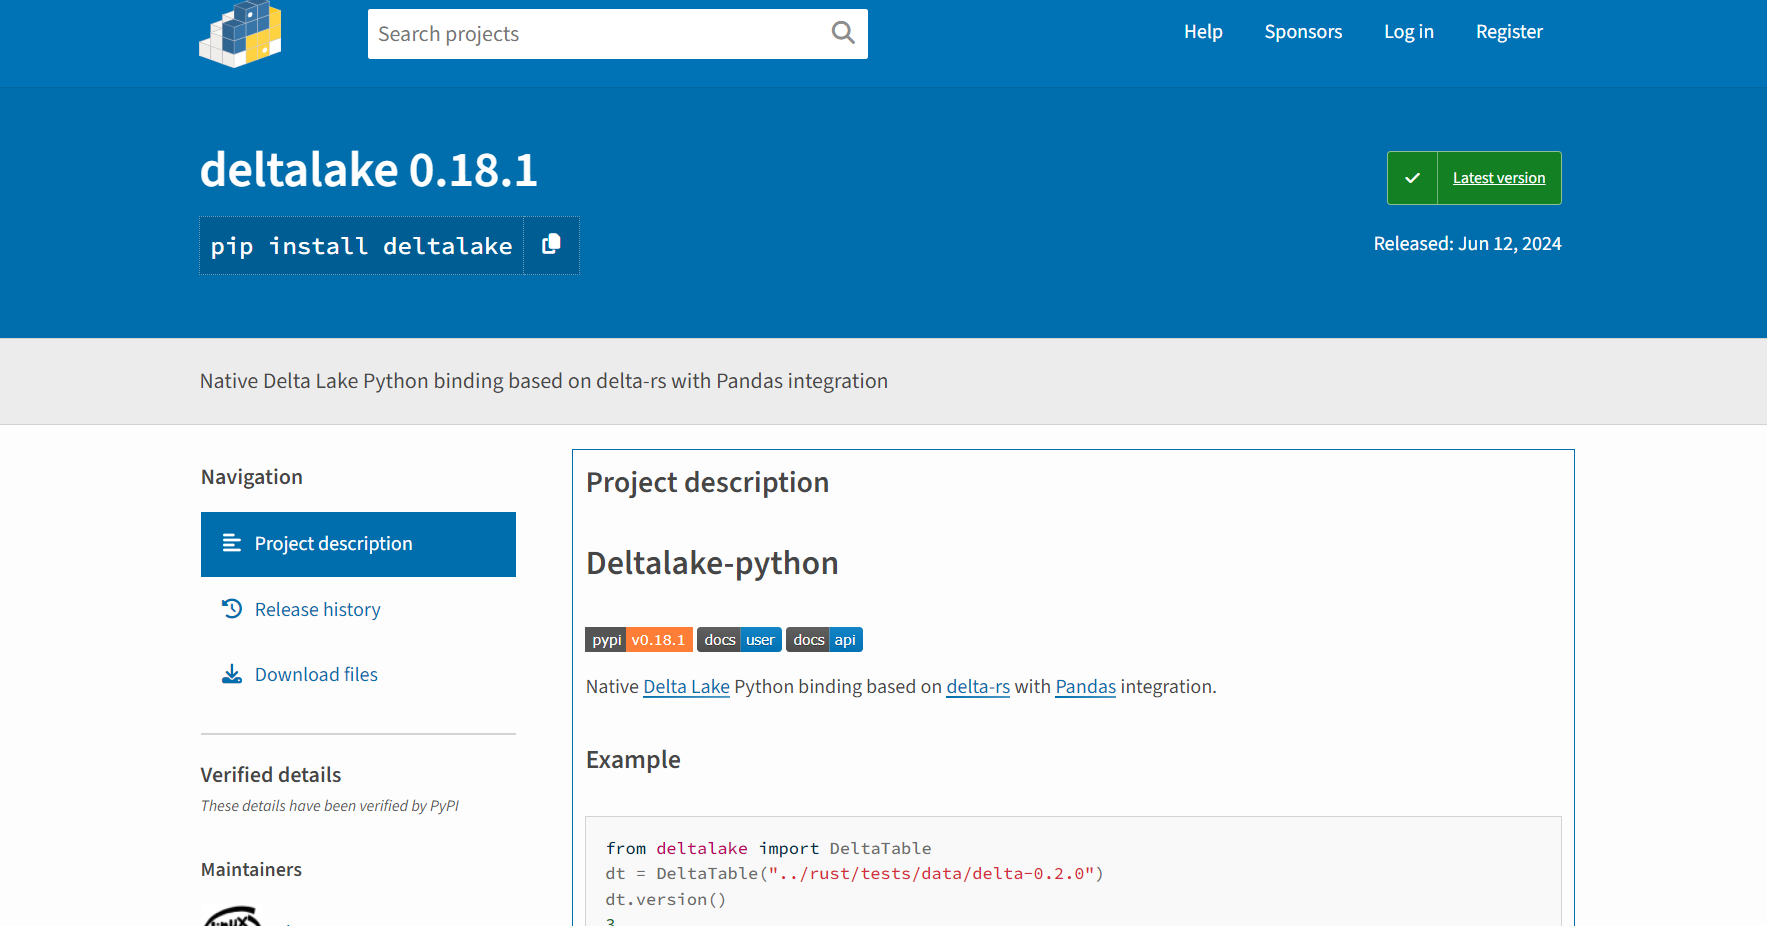
Task: Click the pip install deltalake text
Action: click(361, 246)
